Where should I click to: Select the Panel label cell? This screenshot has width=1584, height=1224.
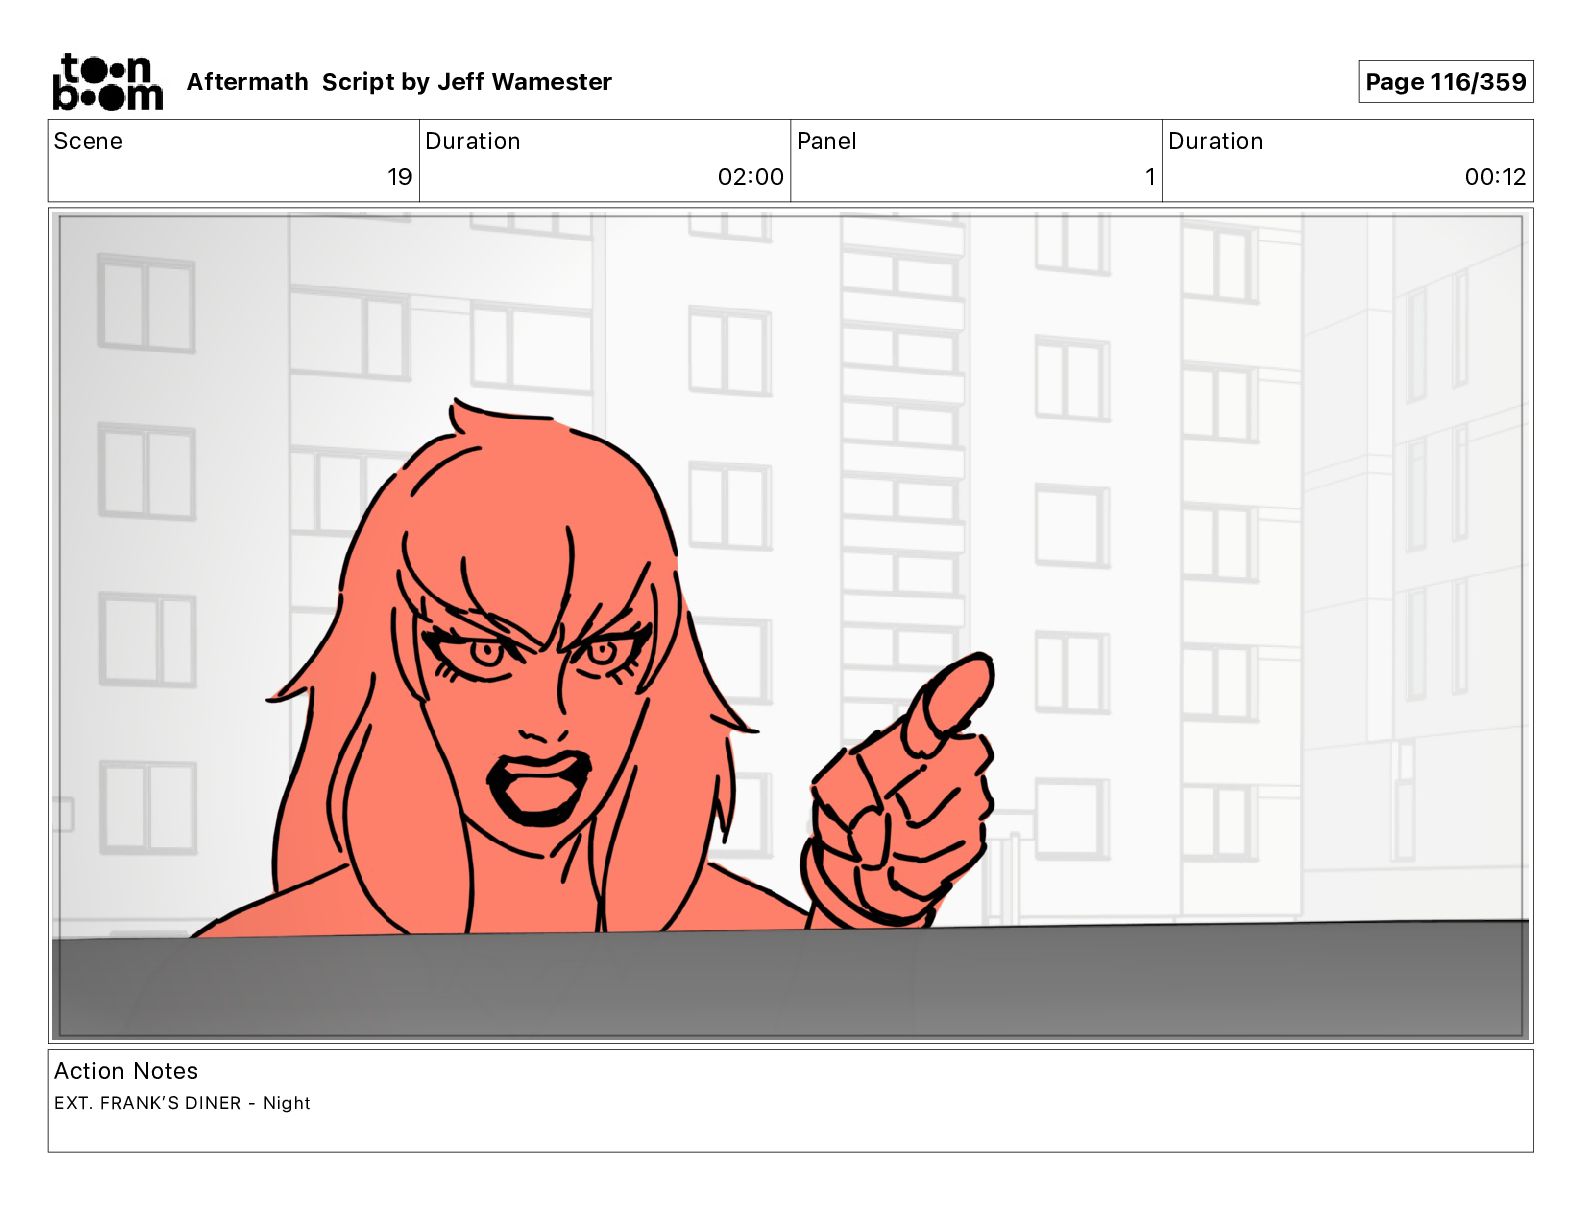(x=826, y=141)
